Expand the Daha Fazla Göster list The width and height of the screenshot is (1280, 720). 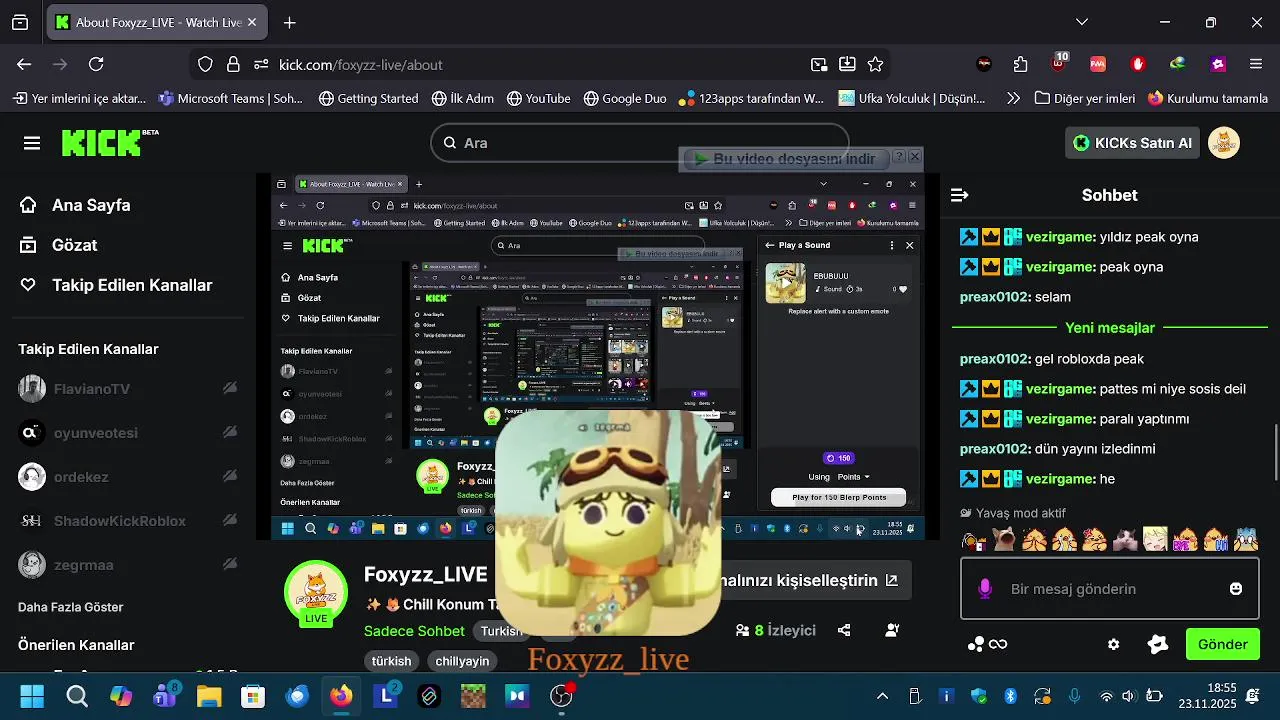71,607
